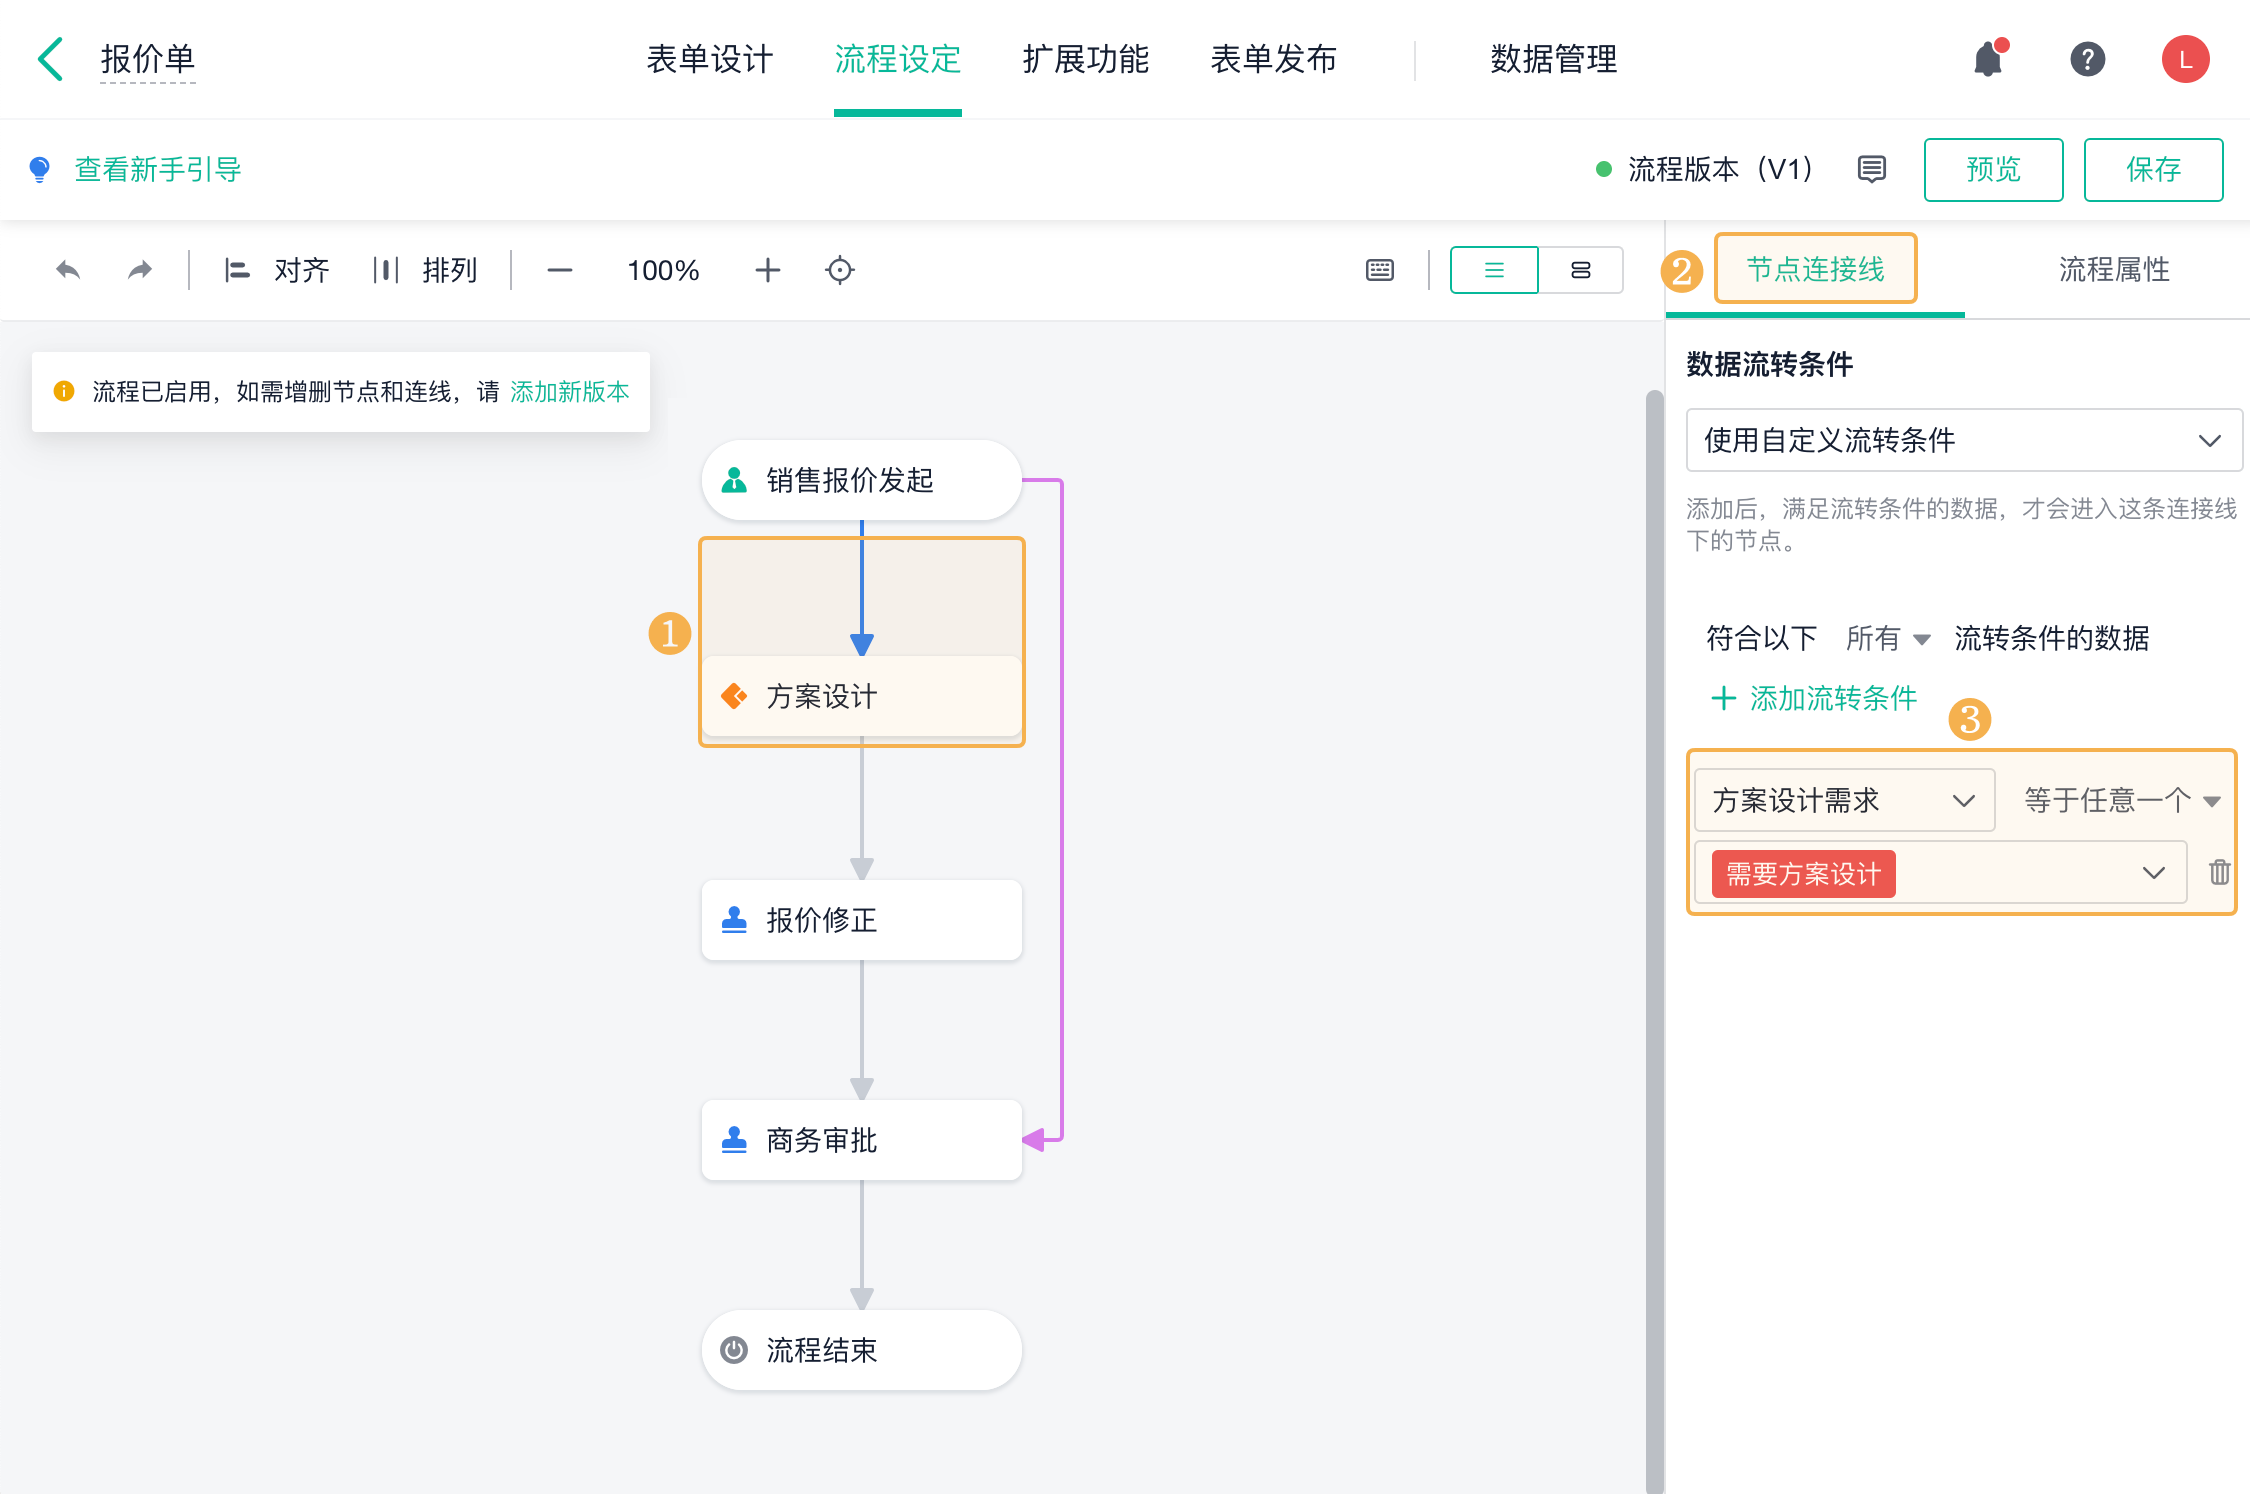Delete the flow condition with trash icon
The height and width of the screenshot is (1494, 2250).
(x=2219, y=873)
